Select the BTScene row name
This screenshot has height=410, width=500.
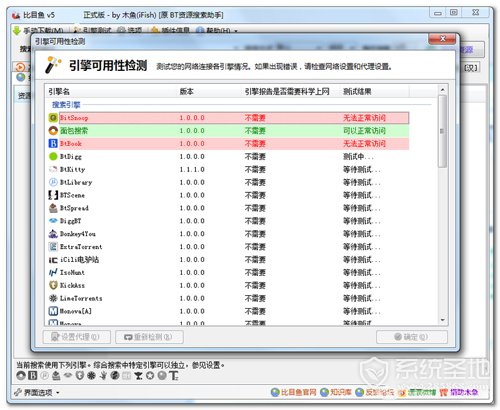[72, 195]
